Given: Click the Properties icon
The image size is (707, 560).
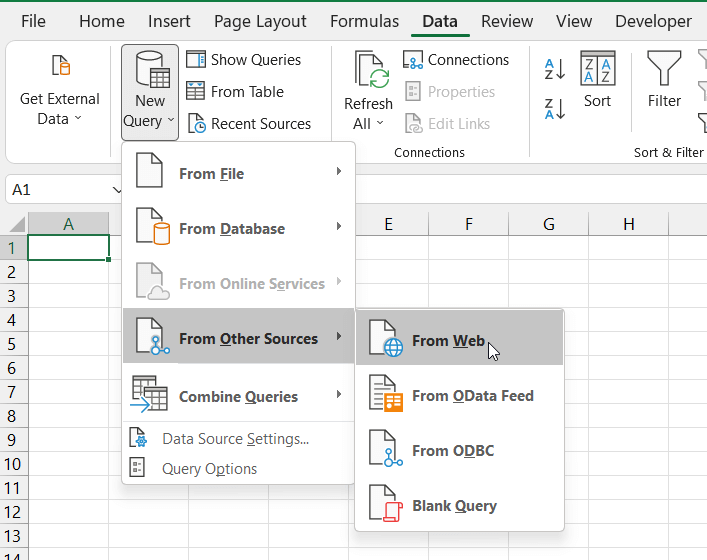Looking at the screenshot, I should coord(413,91).
